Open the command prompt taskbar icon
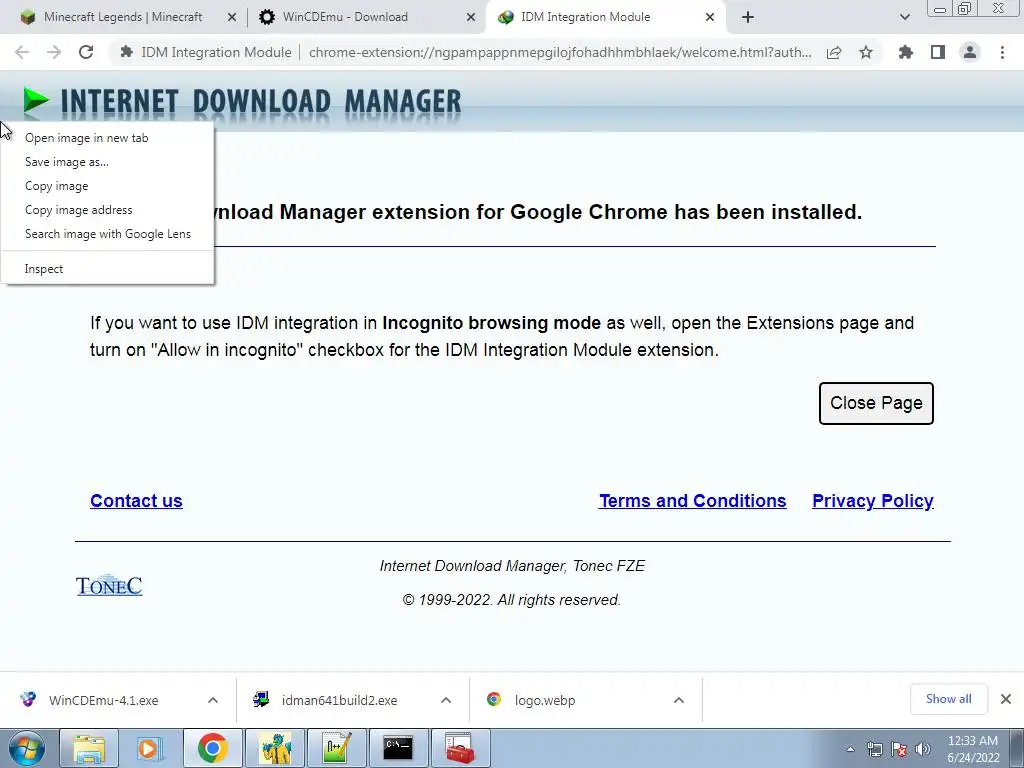1024x768 pixels. tap(398, 748)
